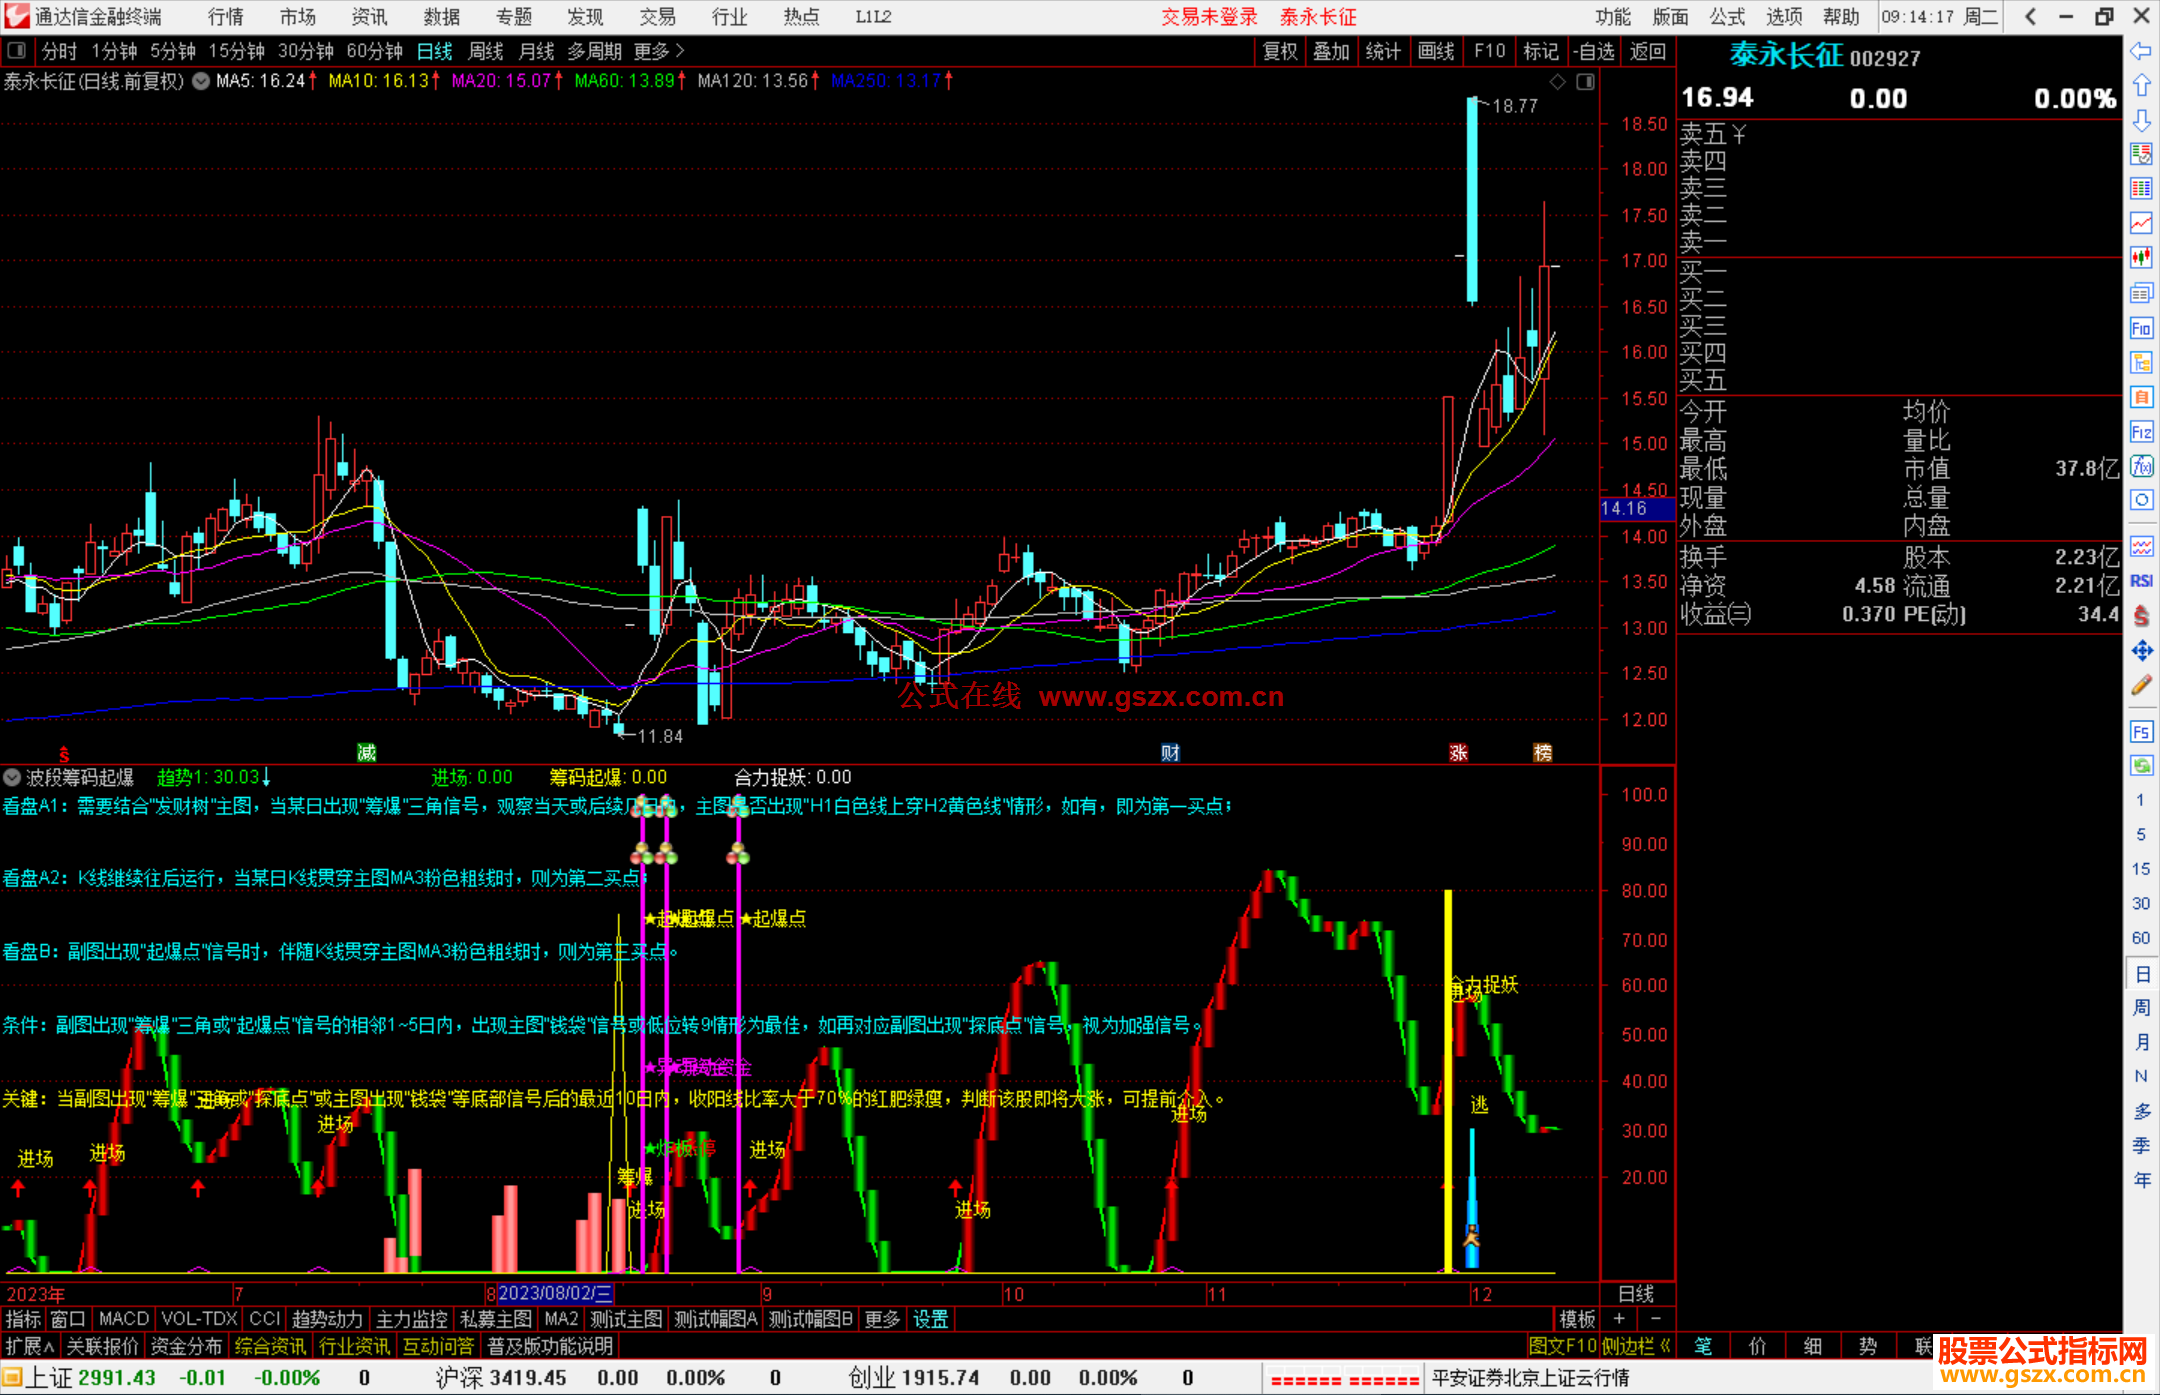
Task: Click the plus zoom button beside 模板
Action: coord(1619,1319)
